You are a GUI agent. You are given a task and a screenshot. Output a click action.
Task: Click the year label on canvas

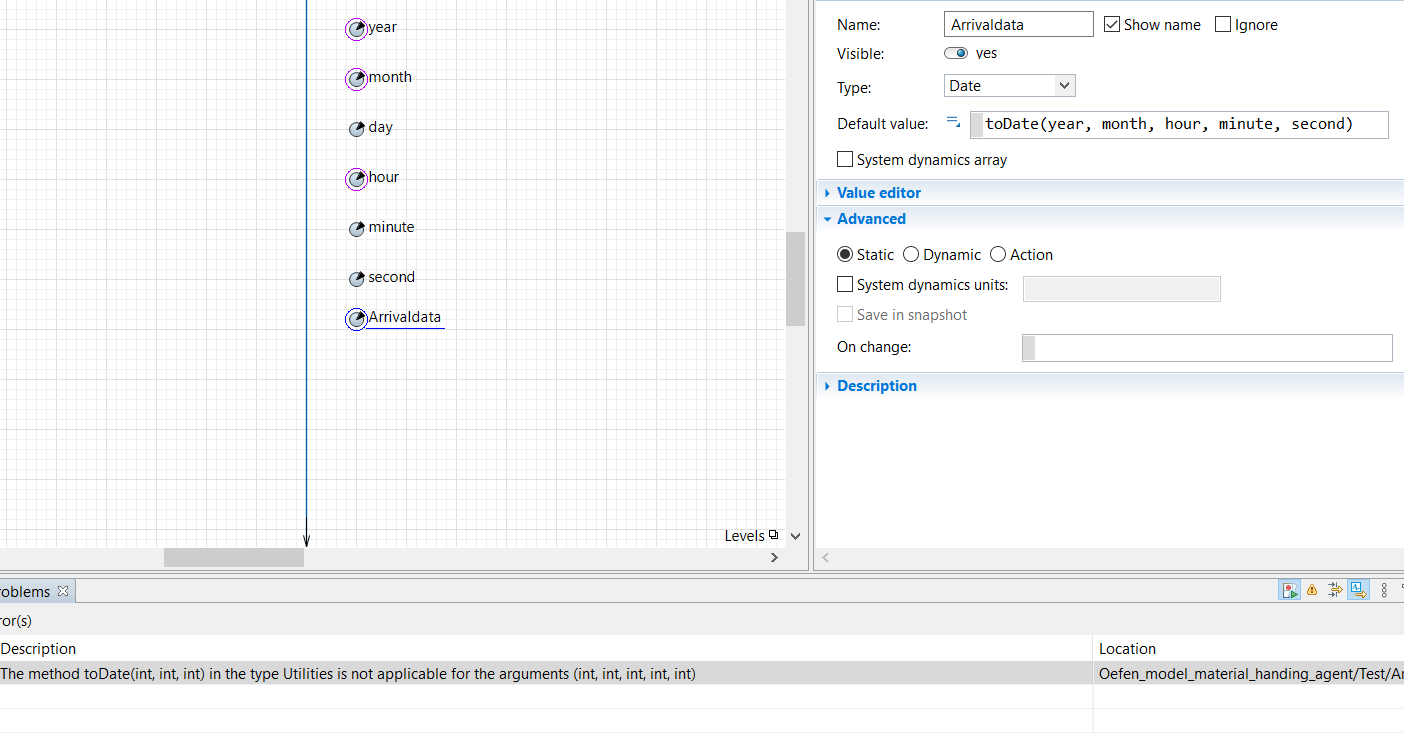383,27
